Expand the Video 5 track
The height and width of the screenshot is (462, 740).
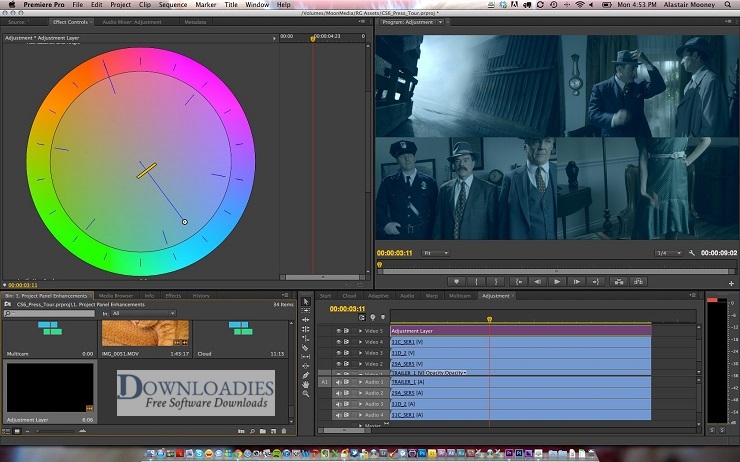click(x=360, y=331)
